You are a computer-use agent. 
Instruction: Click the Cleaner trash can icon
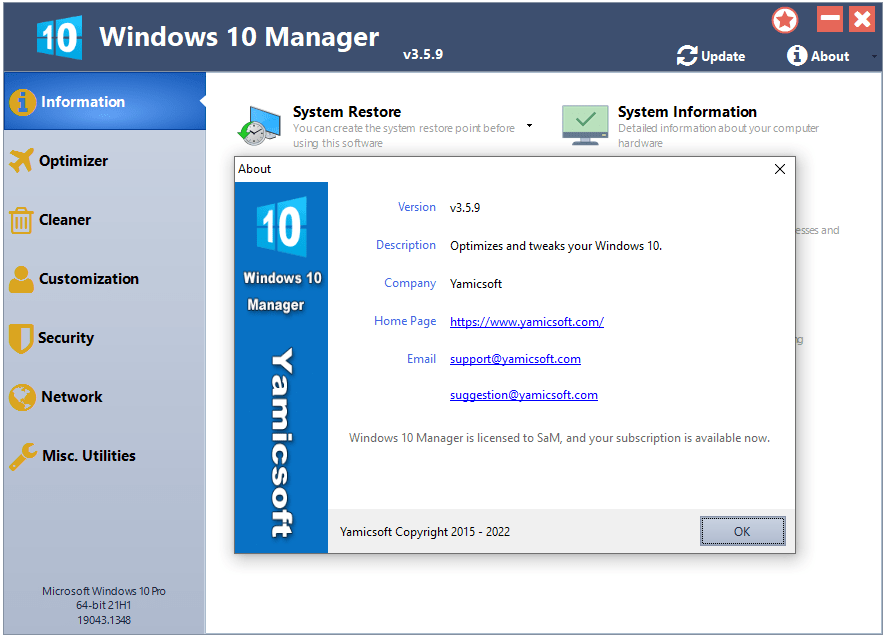tap(21, 220)
